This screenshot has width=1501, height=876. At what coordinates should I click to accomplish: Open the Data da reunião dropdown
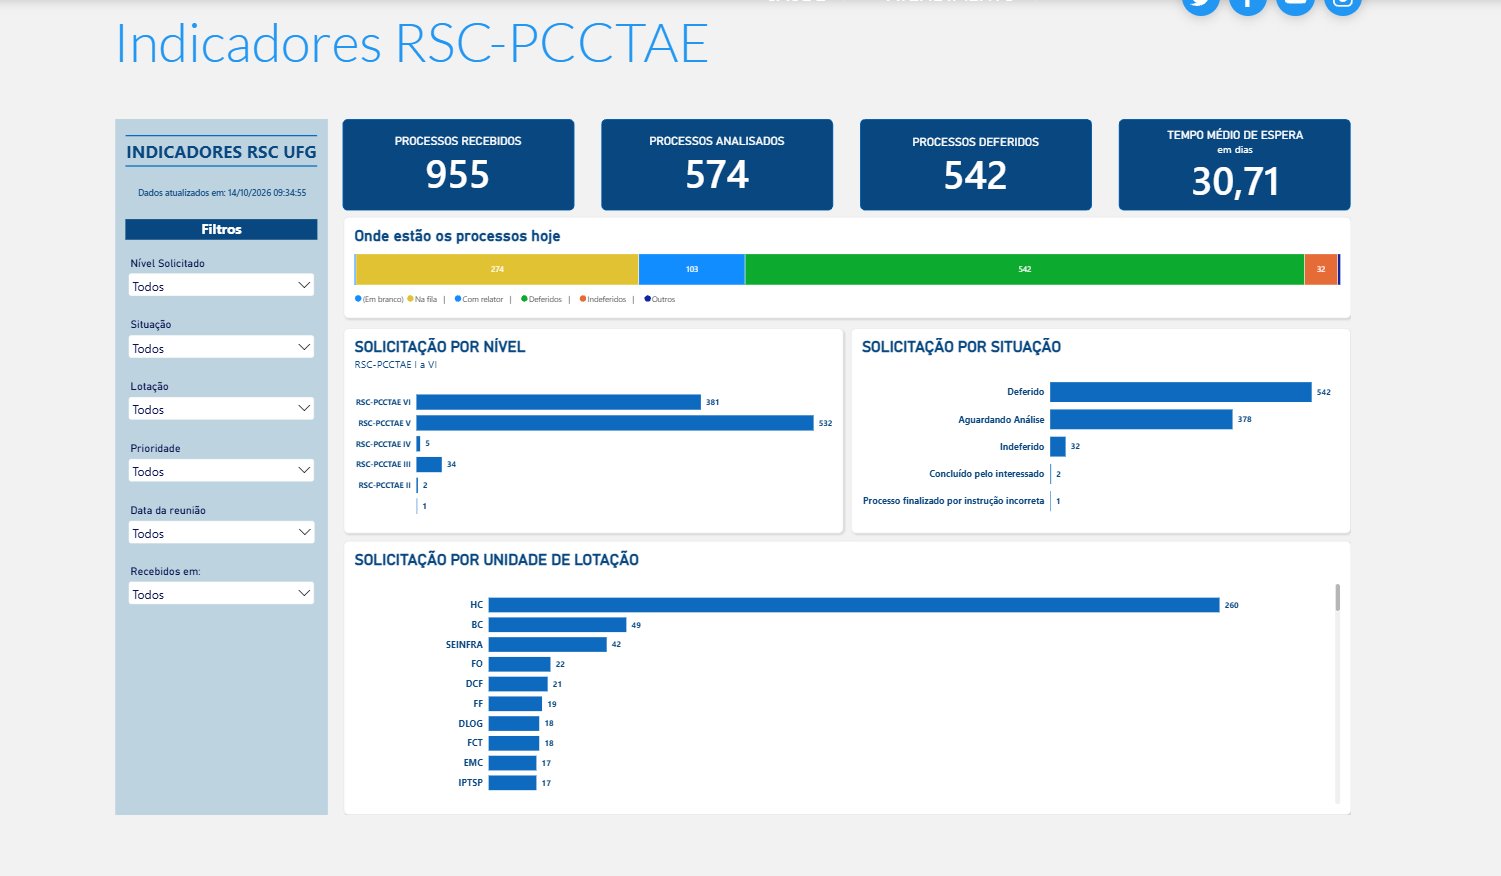221,533
